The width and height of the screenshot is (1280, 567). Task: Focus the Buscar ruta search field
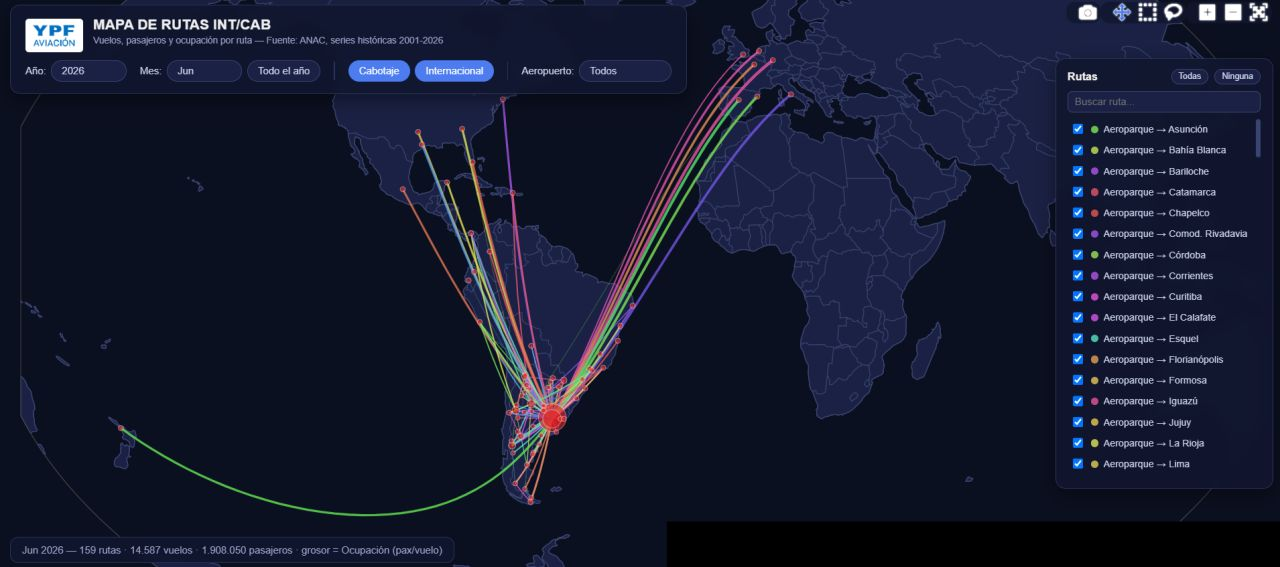point(1164,102)
